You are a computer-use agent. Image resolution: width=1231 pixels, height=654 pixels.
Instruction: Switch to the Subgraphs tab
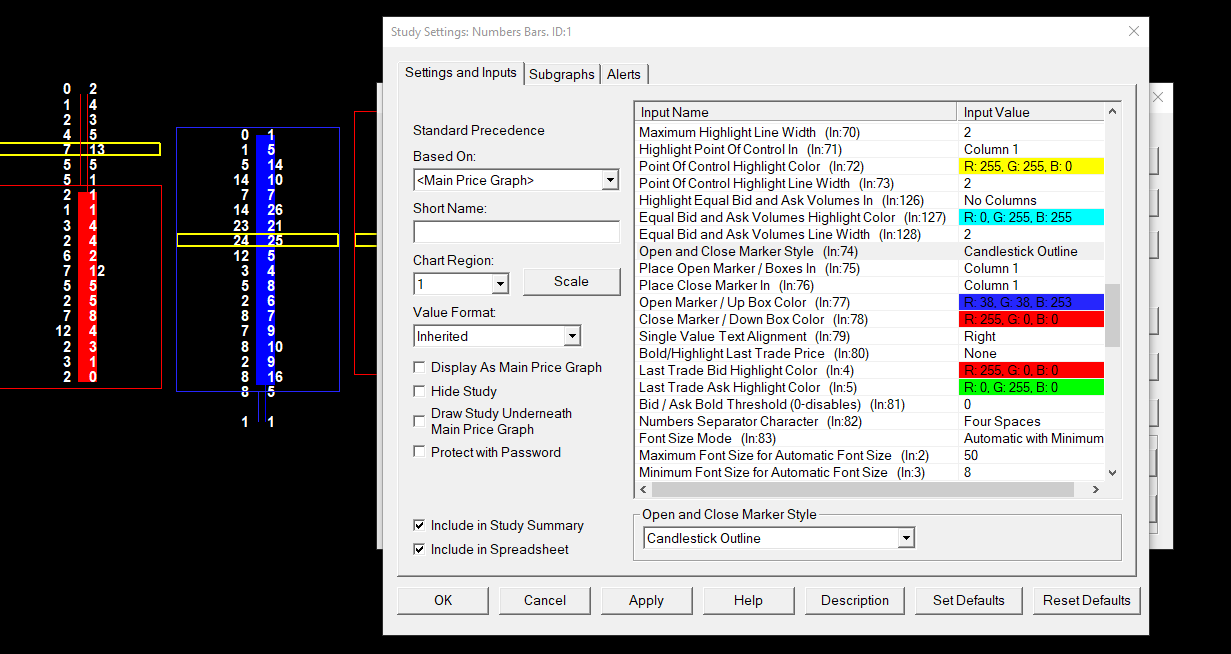562,74
